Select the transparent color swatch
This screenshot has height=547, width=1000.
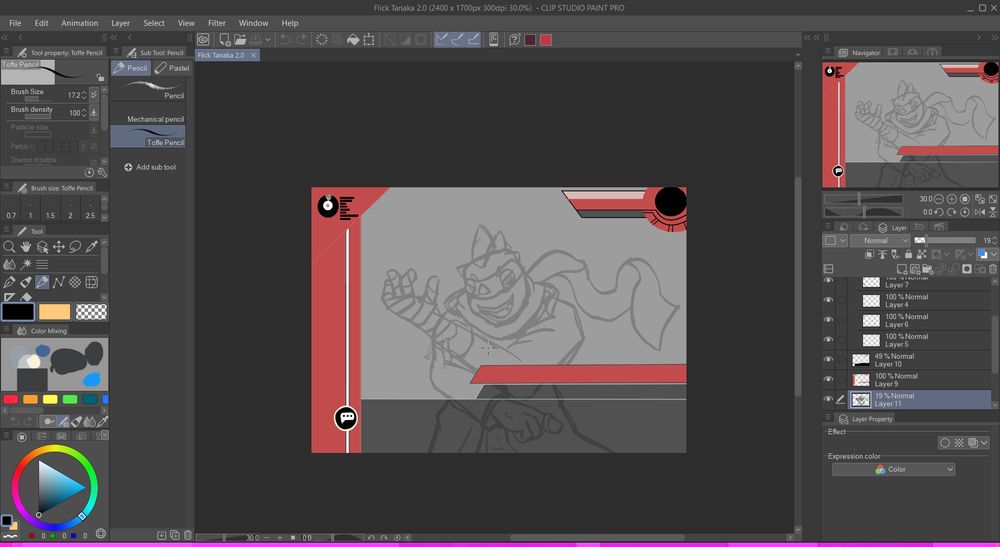pos(91,312)
